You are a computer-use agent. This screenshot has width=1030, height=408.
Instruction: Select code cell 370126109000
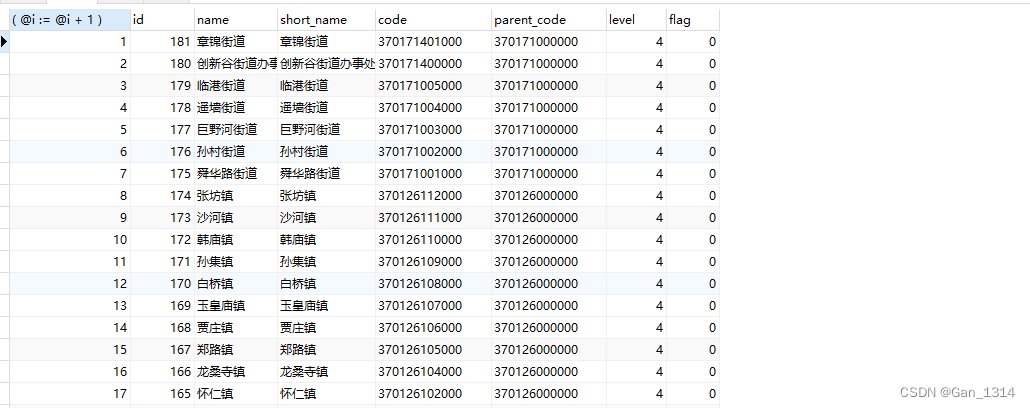click(x=434, y=261)
